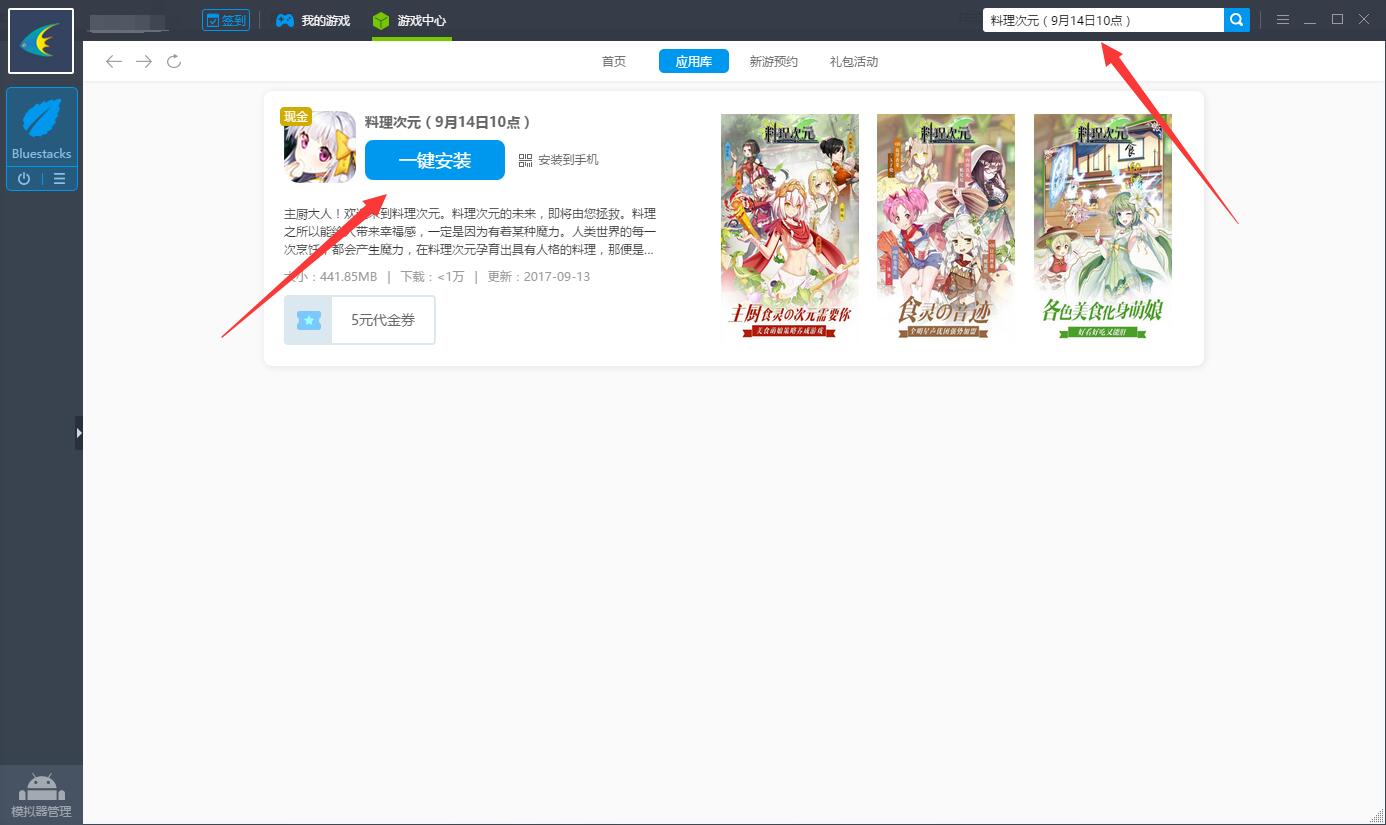This screenshot has height=825, width=1386.
Task: Click the QR code icon beside 安装到手机
Action: coord(526,160)
